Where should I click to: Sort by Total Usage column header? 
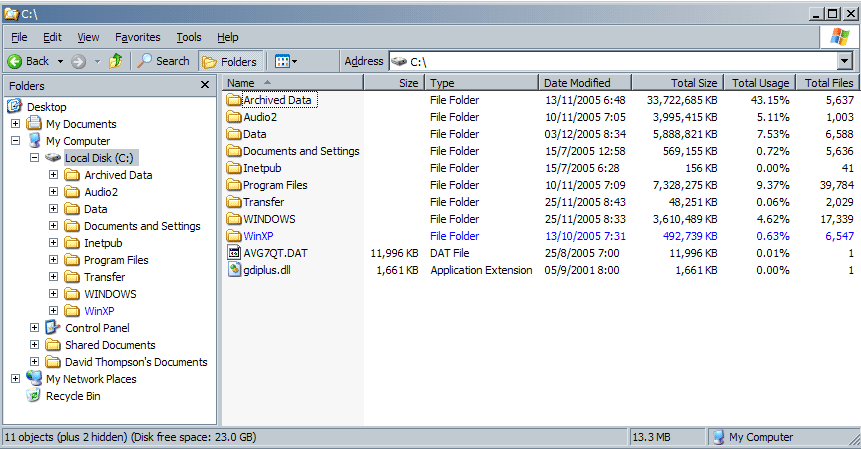coord(761,83)
